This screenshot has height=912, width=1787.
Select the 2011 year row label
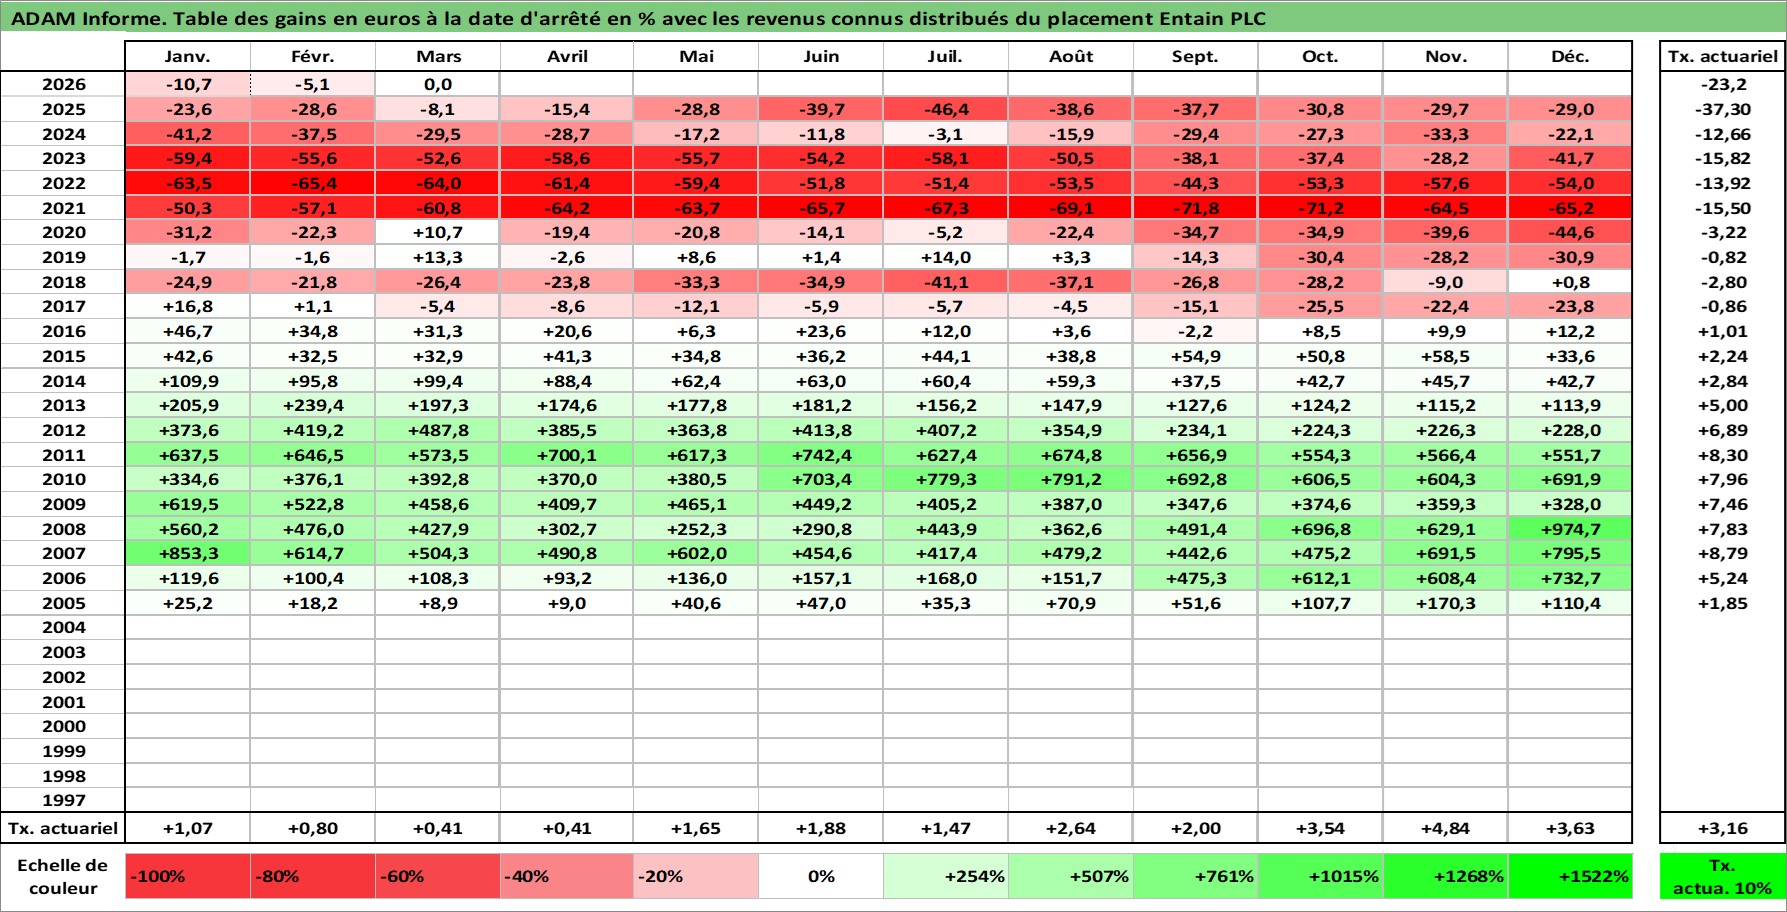coord(63,455)
